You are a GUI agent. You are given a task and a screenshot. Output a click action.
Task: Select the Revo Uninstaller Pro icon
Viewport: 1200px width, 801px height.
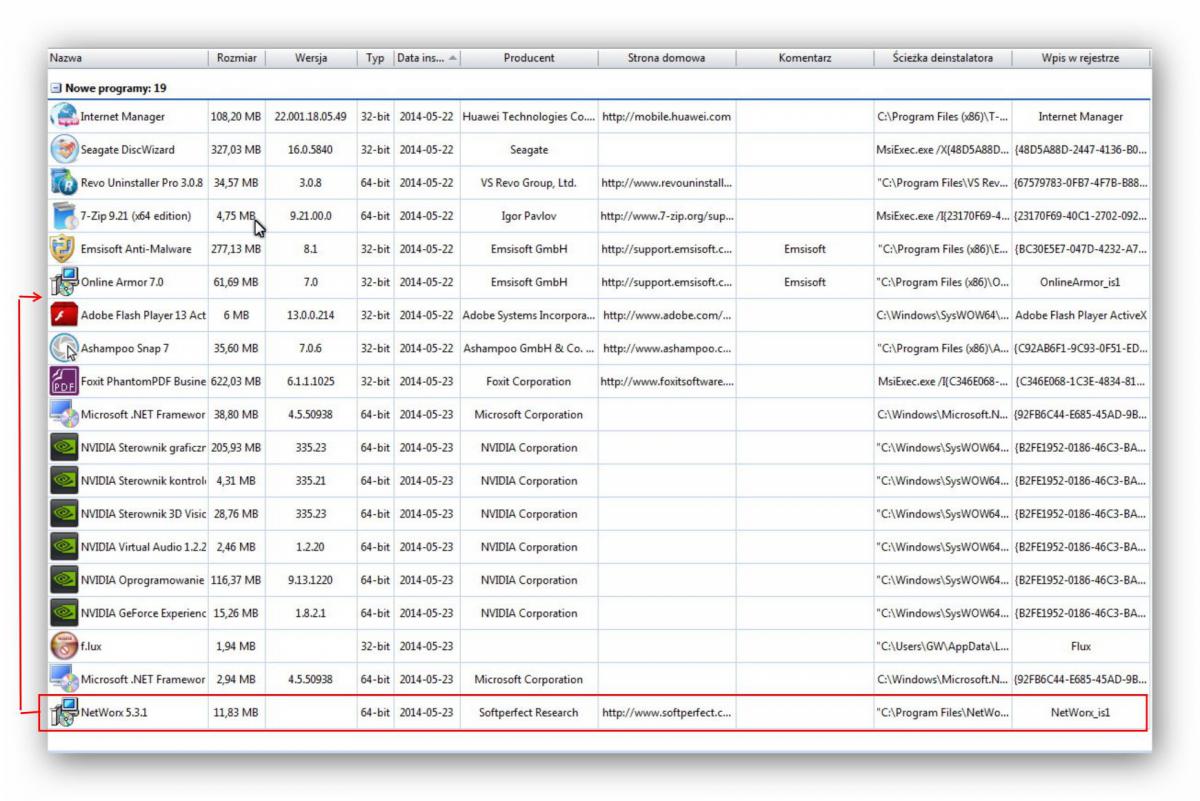tap(64, 182)
